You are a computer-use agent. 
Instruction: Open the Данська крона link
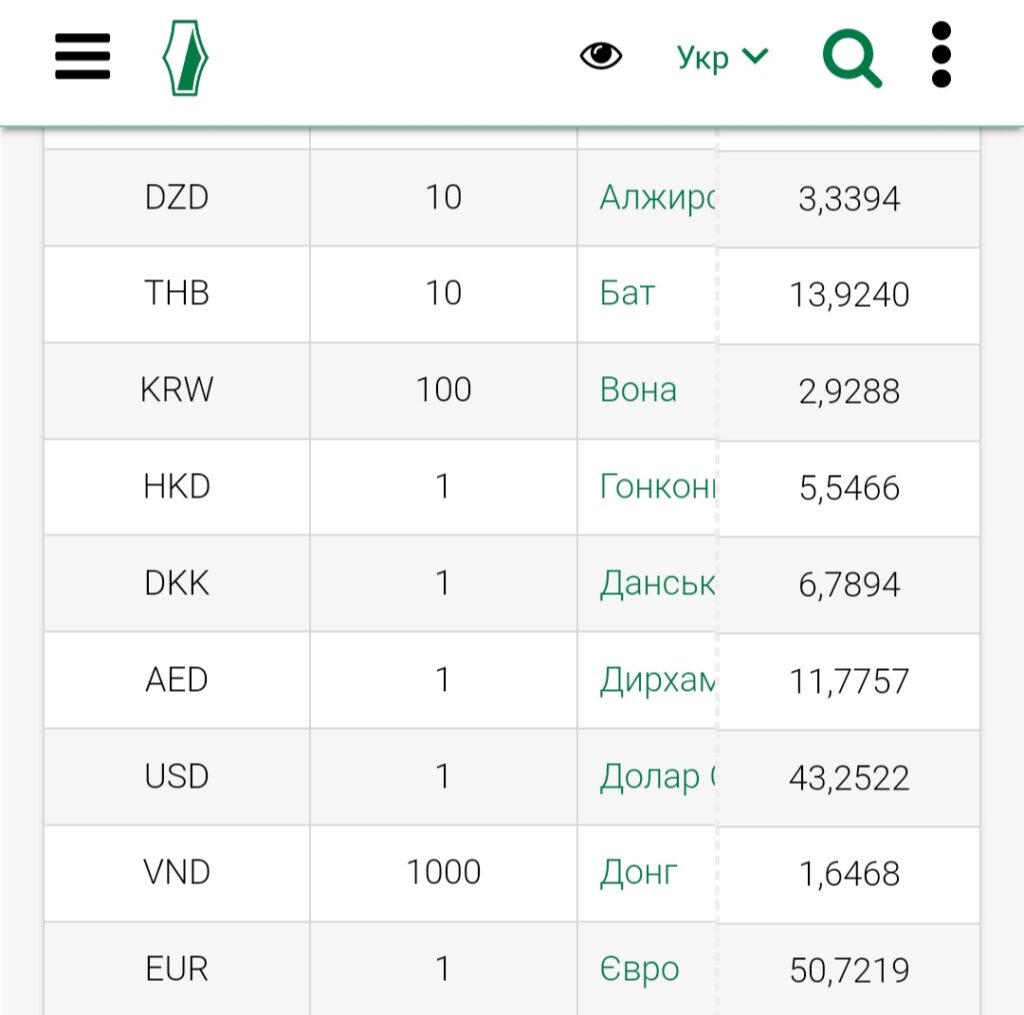click(x=657, y=583)
